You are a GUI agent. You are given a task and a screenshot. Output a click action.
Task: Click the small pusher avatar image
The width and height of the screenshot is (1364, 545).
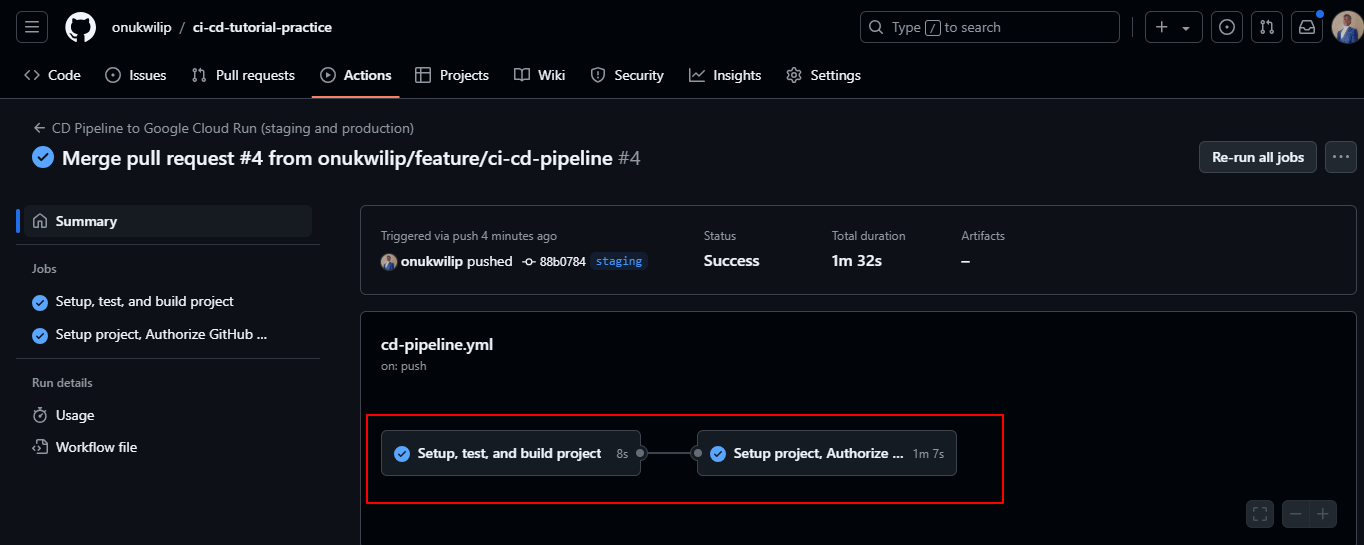click(x=389, y=261)
